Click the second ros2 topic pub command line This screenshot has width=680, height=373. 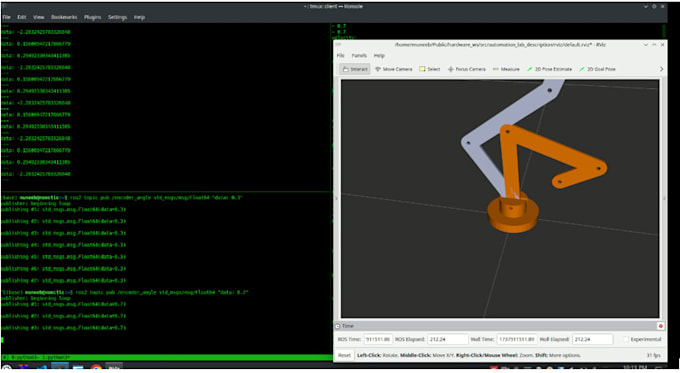(125, 292)
